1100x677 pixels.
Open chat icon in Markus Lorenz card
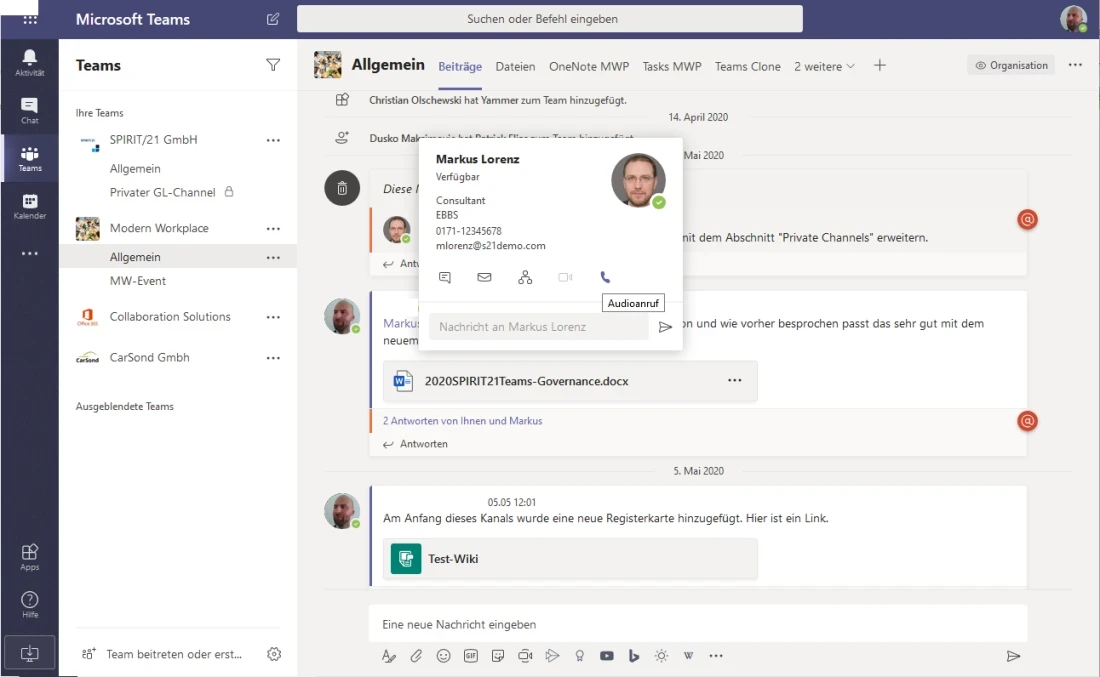(x=445, y=277)
